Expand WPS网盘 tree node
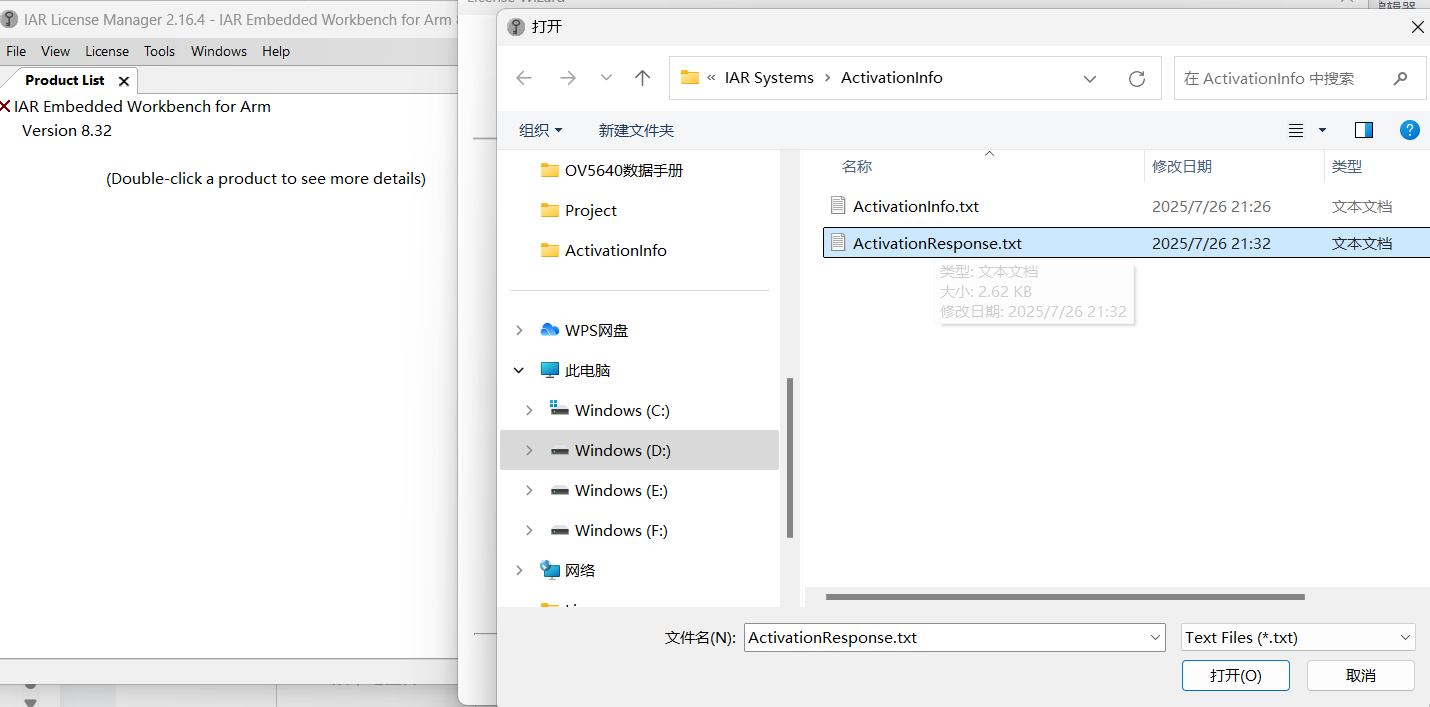 (x=518, y=330)
